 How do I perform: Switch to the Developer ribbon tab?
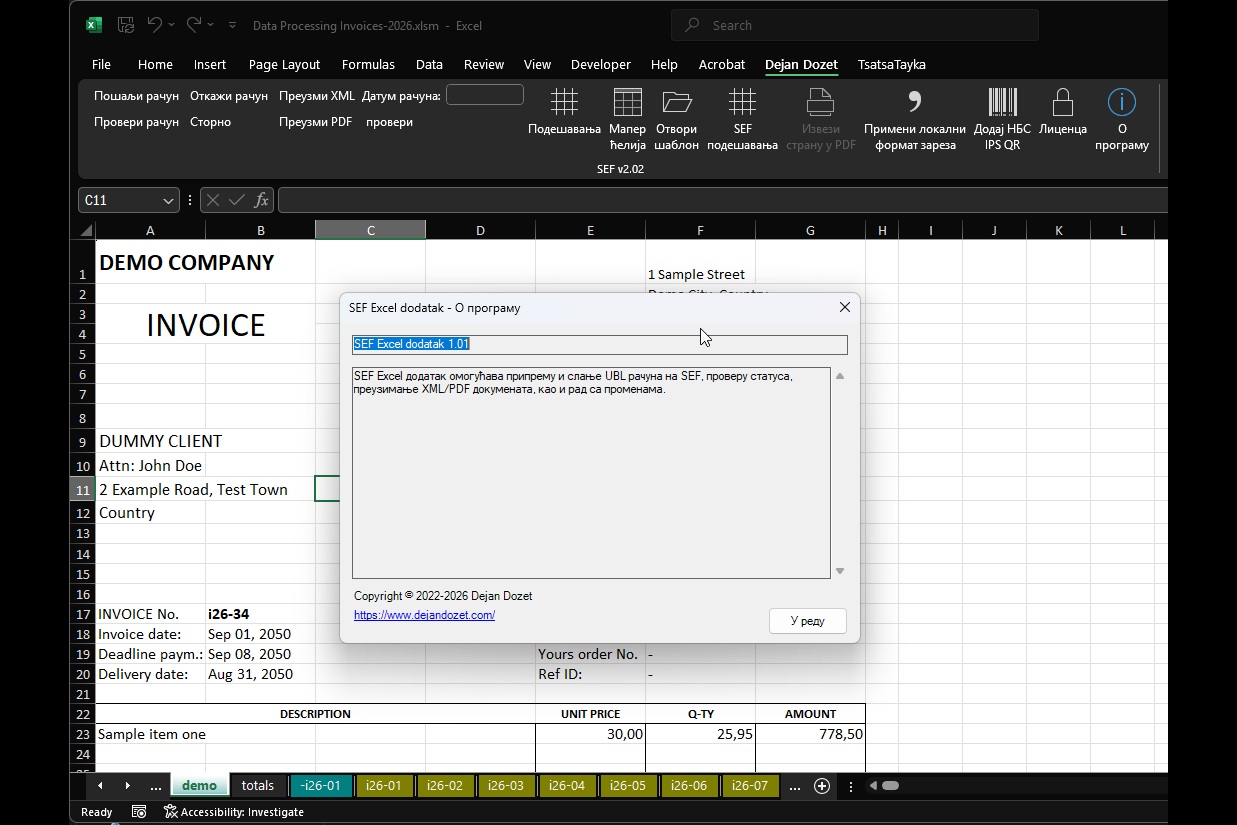(601, 64)
